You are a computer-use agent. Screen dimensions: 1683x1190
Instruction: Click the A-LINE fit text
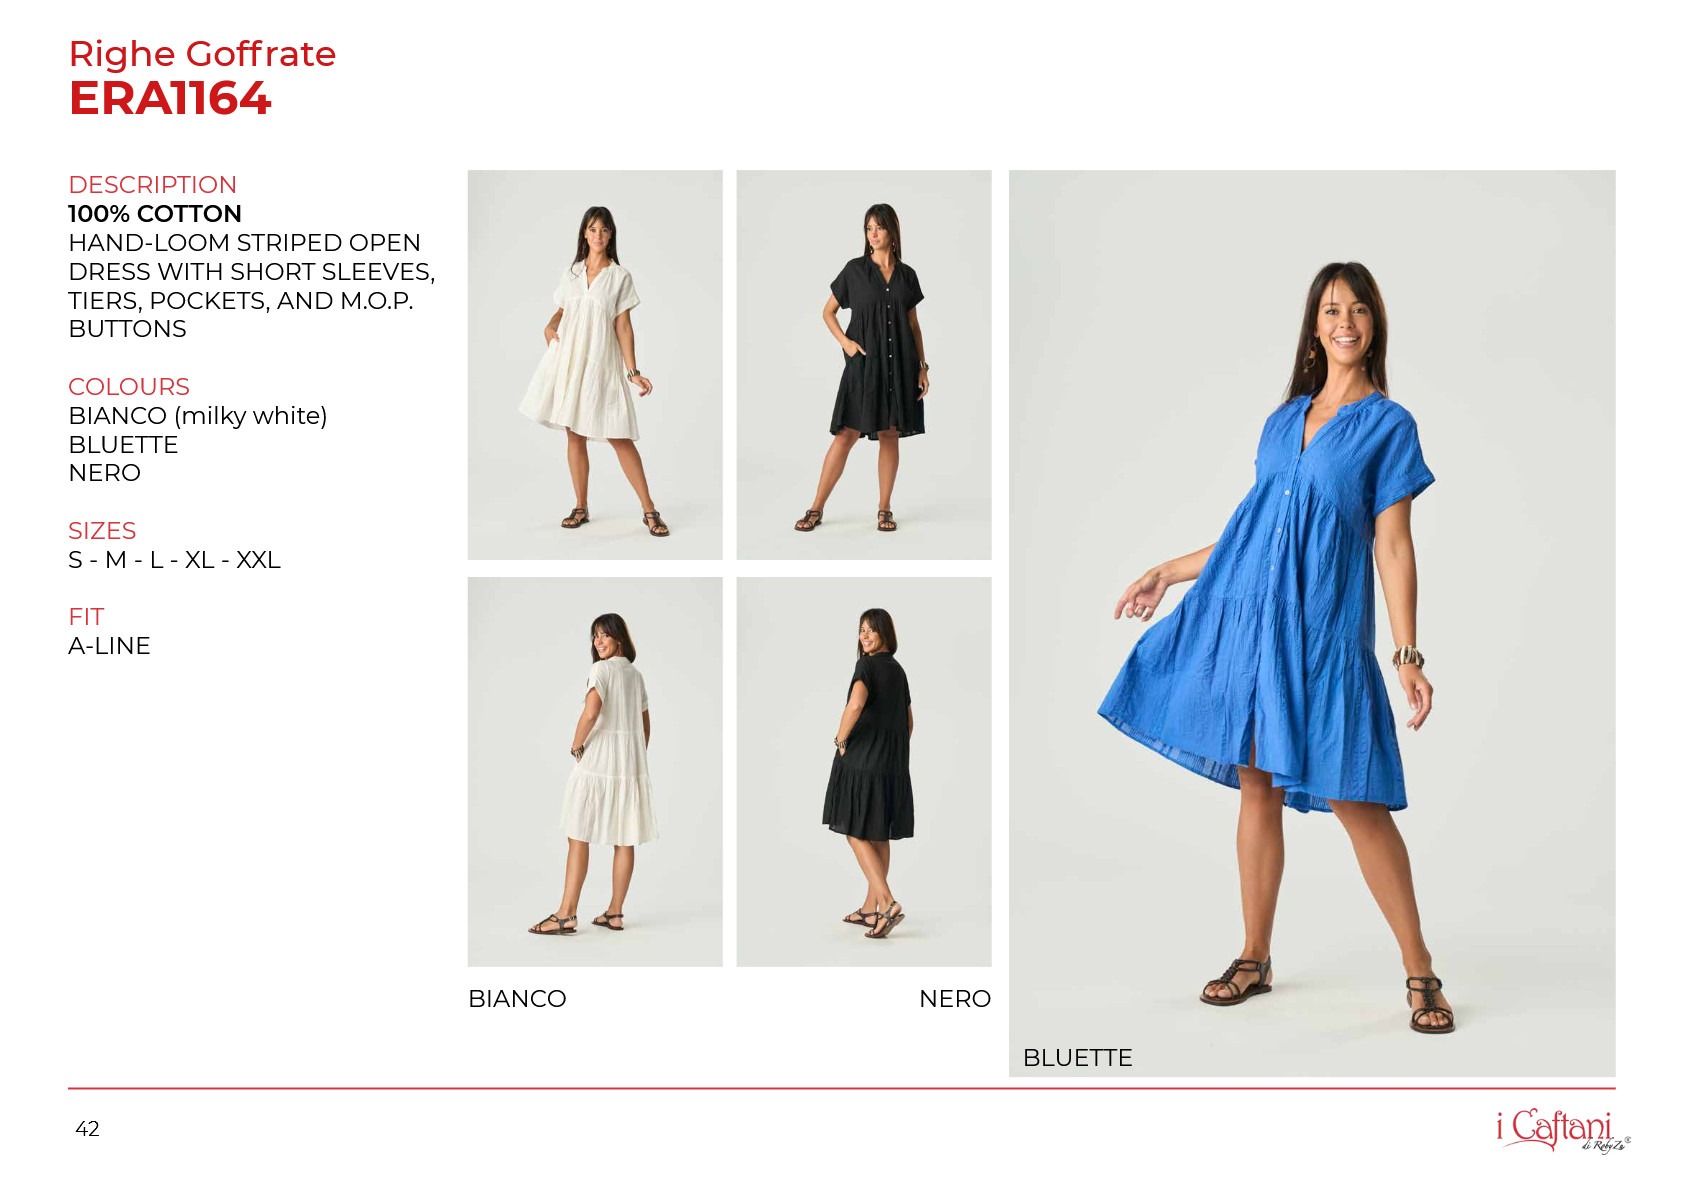109,646
